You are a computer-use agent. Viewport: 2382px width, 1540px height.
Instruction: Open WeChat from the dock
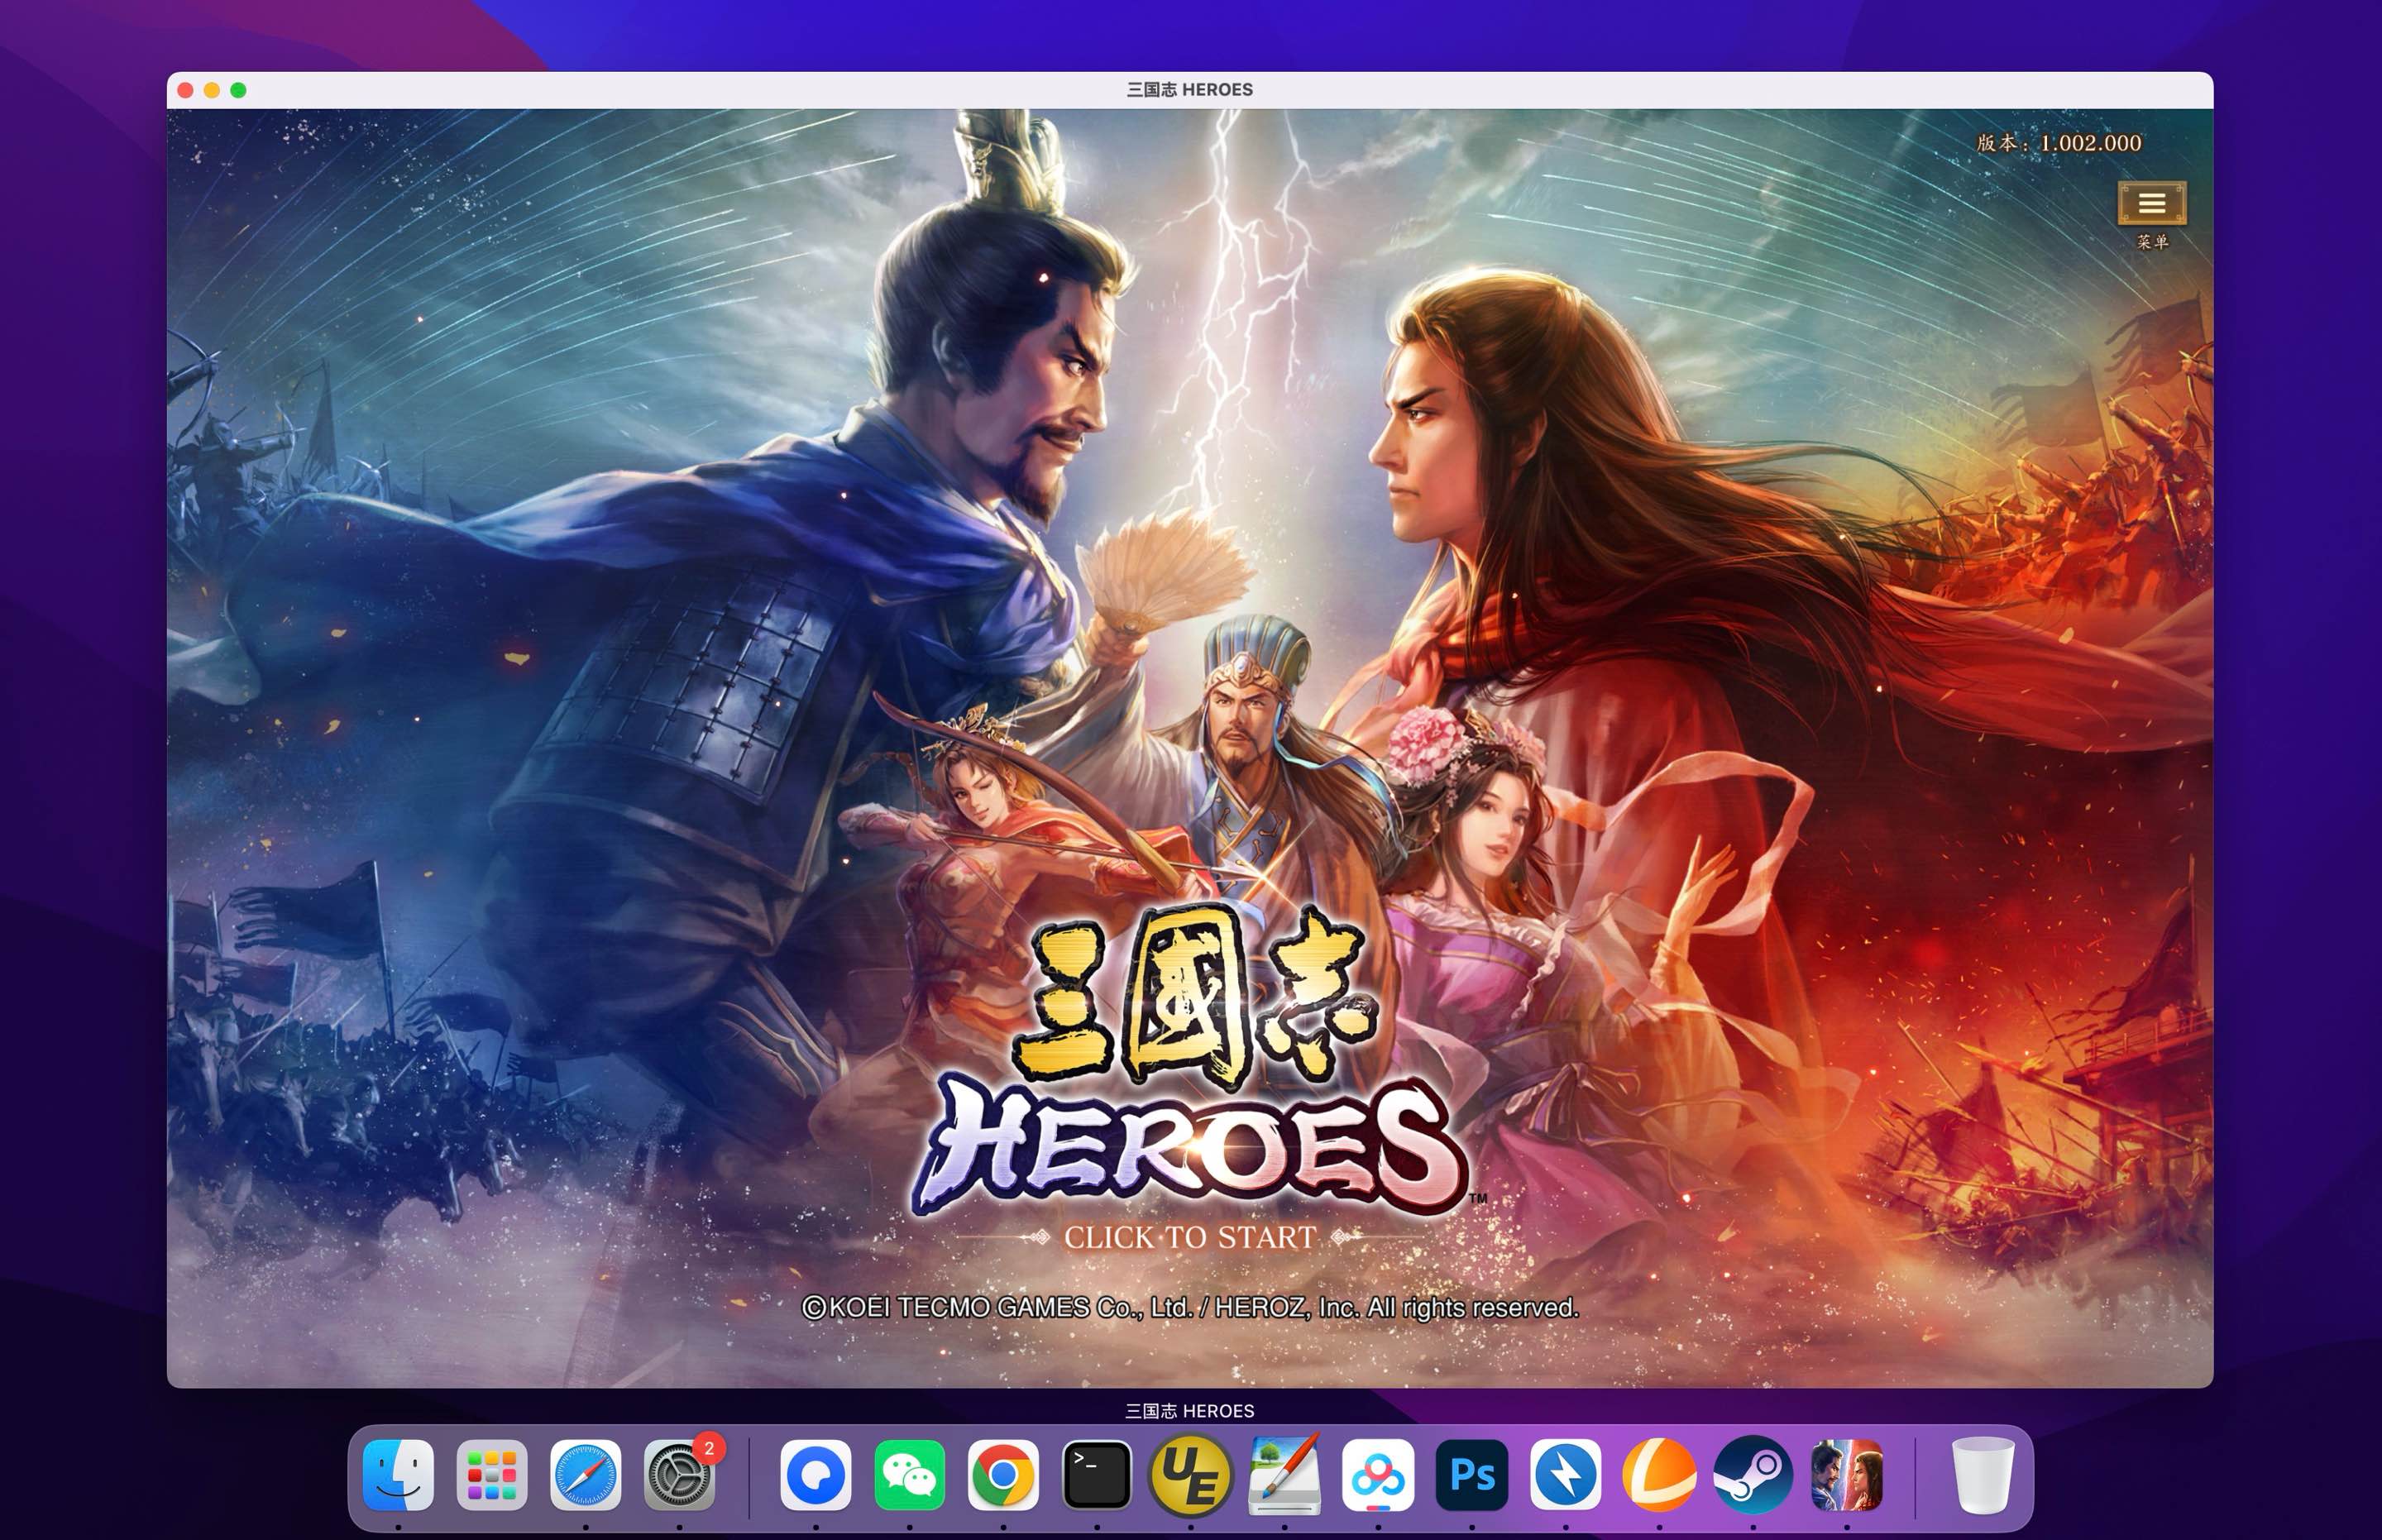coord(909,1475)
